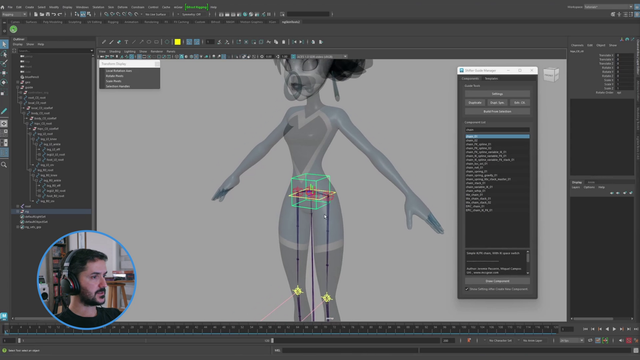640x360 pixels.
Task: Pick the Lasso select tool
Action: point(4,54)
